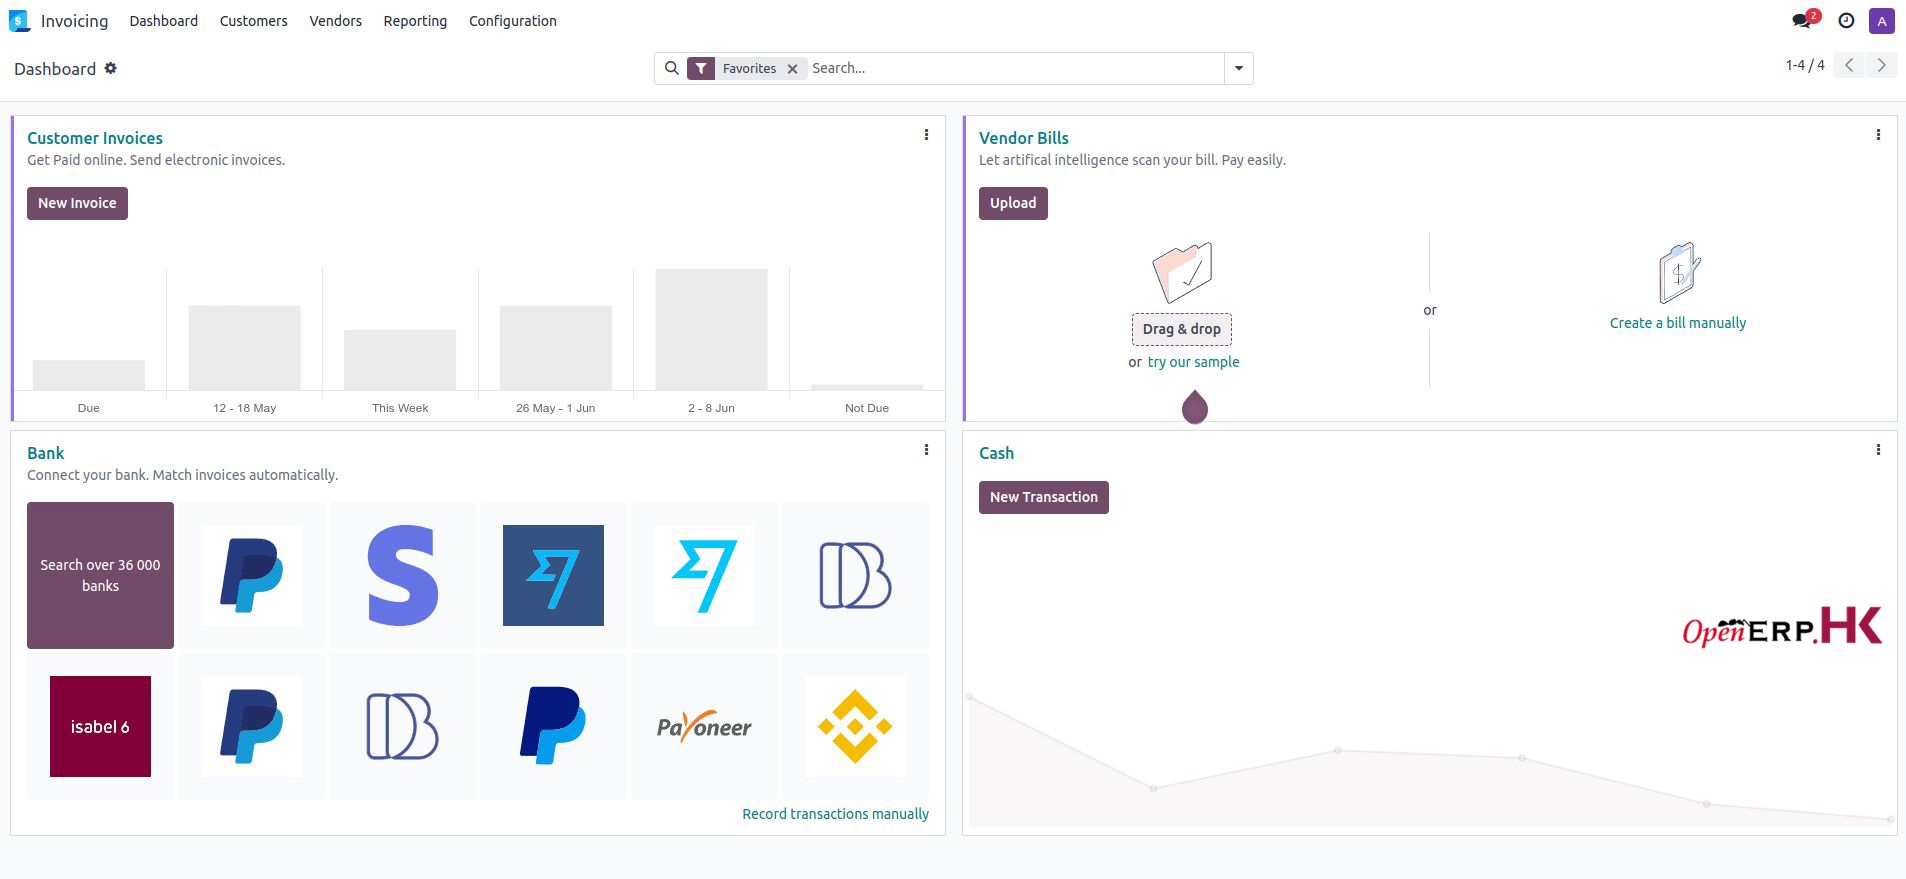Go to next page with pager arrow
Viewport: 1906px width, 879px height.
pos(1881,65)
